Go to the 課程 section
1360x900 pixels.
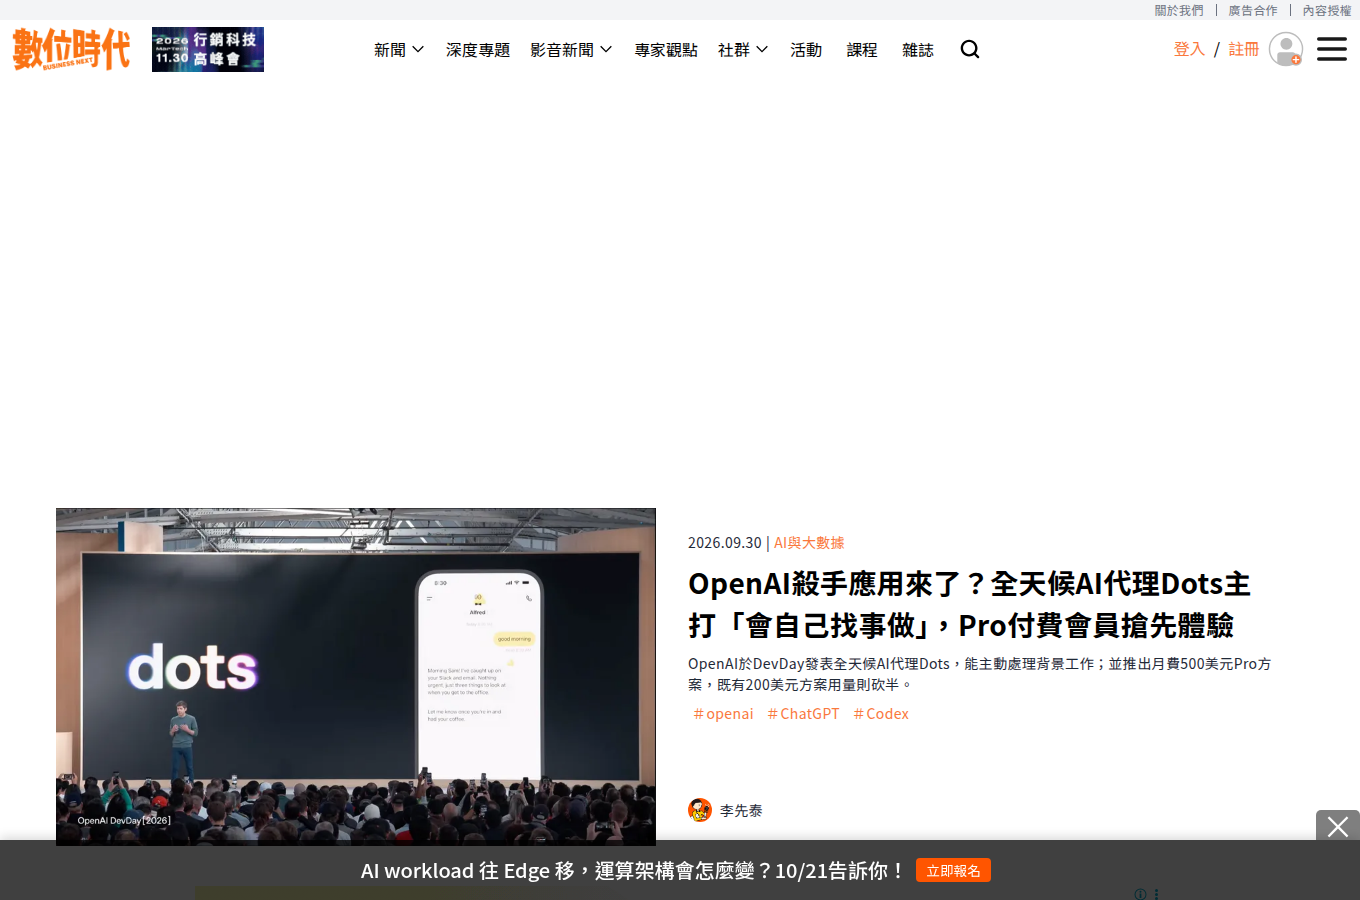(x=862, y=50)
